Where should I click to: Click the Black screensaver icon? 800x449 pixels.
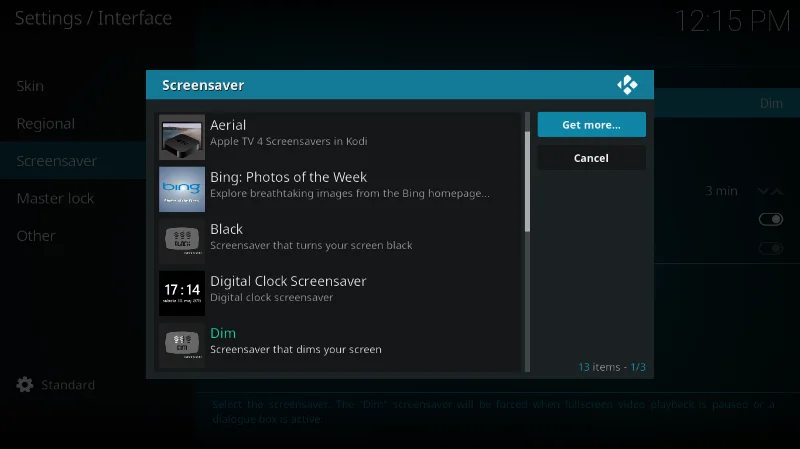[182, 241]
